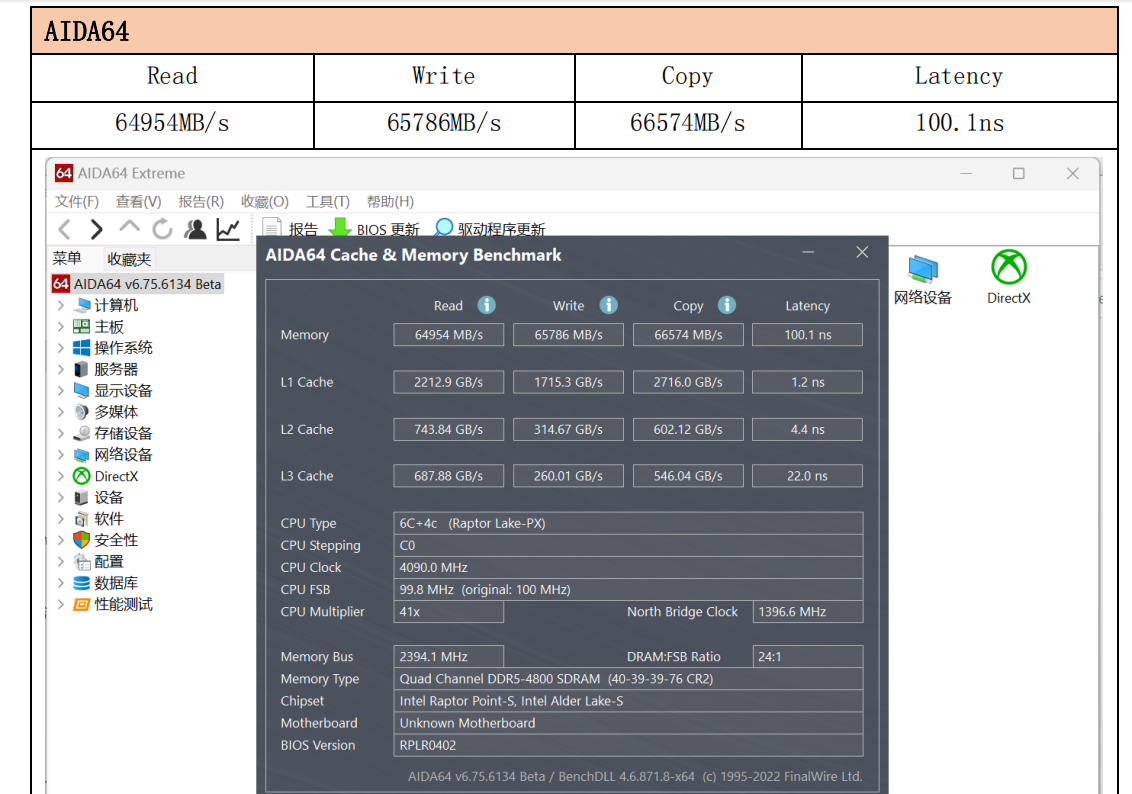Viewport: 1132px width, 794px height.
Task: Open the line graph toolbar icon
Action: point(228,229)
